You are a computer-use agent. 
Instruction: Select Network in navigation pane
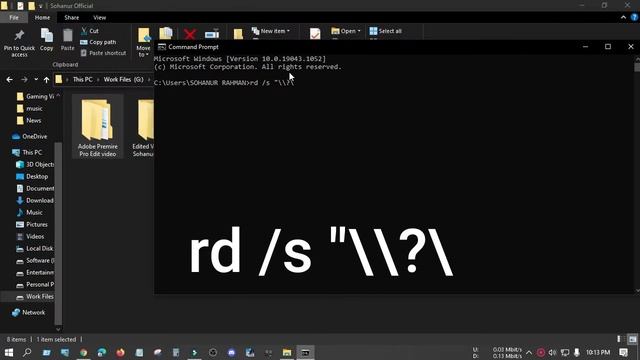pyautogui.click(x=33, y=313)
